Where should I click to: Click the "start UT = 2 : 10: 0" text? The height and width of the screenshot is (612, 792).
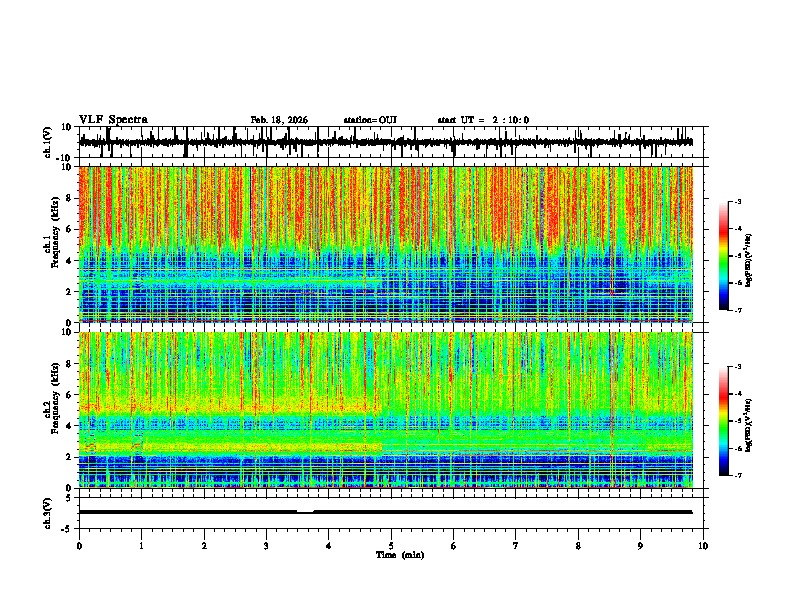click(x=483, y=120)
